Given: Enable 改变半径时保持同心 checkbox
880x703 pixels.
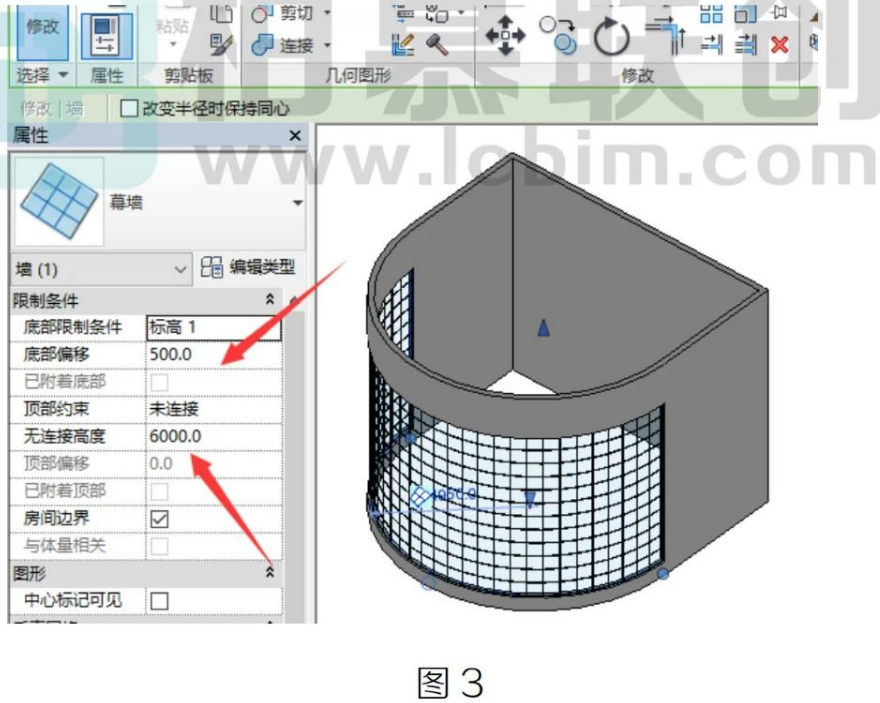Looking at the screenshot, I should (x=129, y=108).
